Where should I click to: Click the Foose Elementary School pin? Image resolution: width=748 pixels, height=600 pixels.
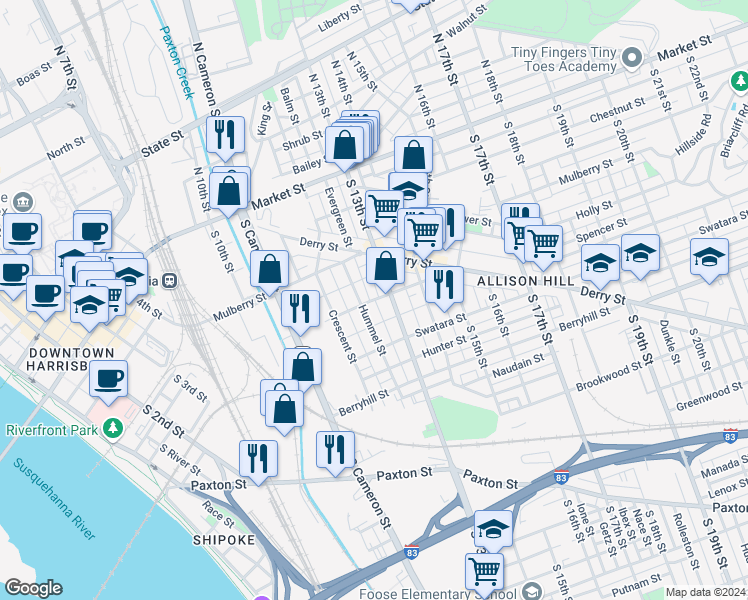(x=534, y=592)
